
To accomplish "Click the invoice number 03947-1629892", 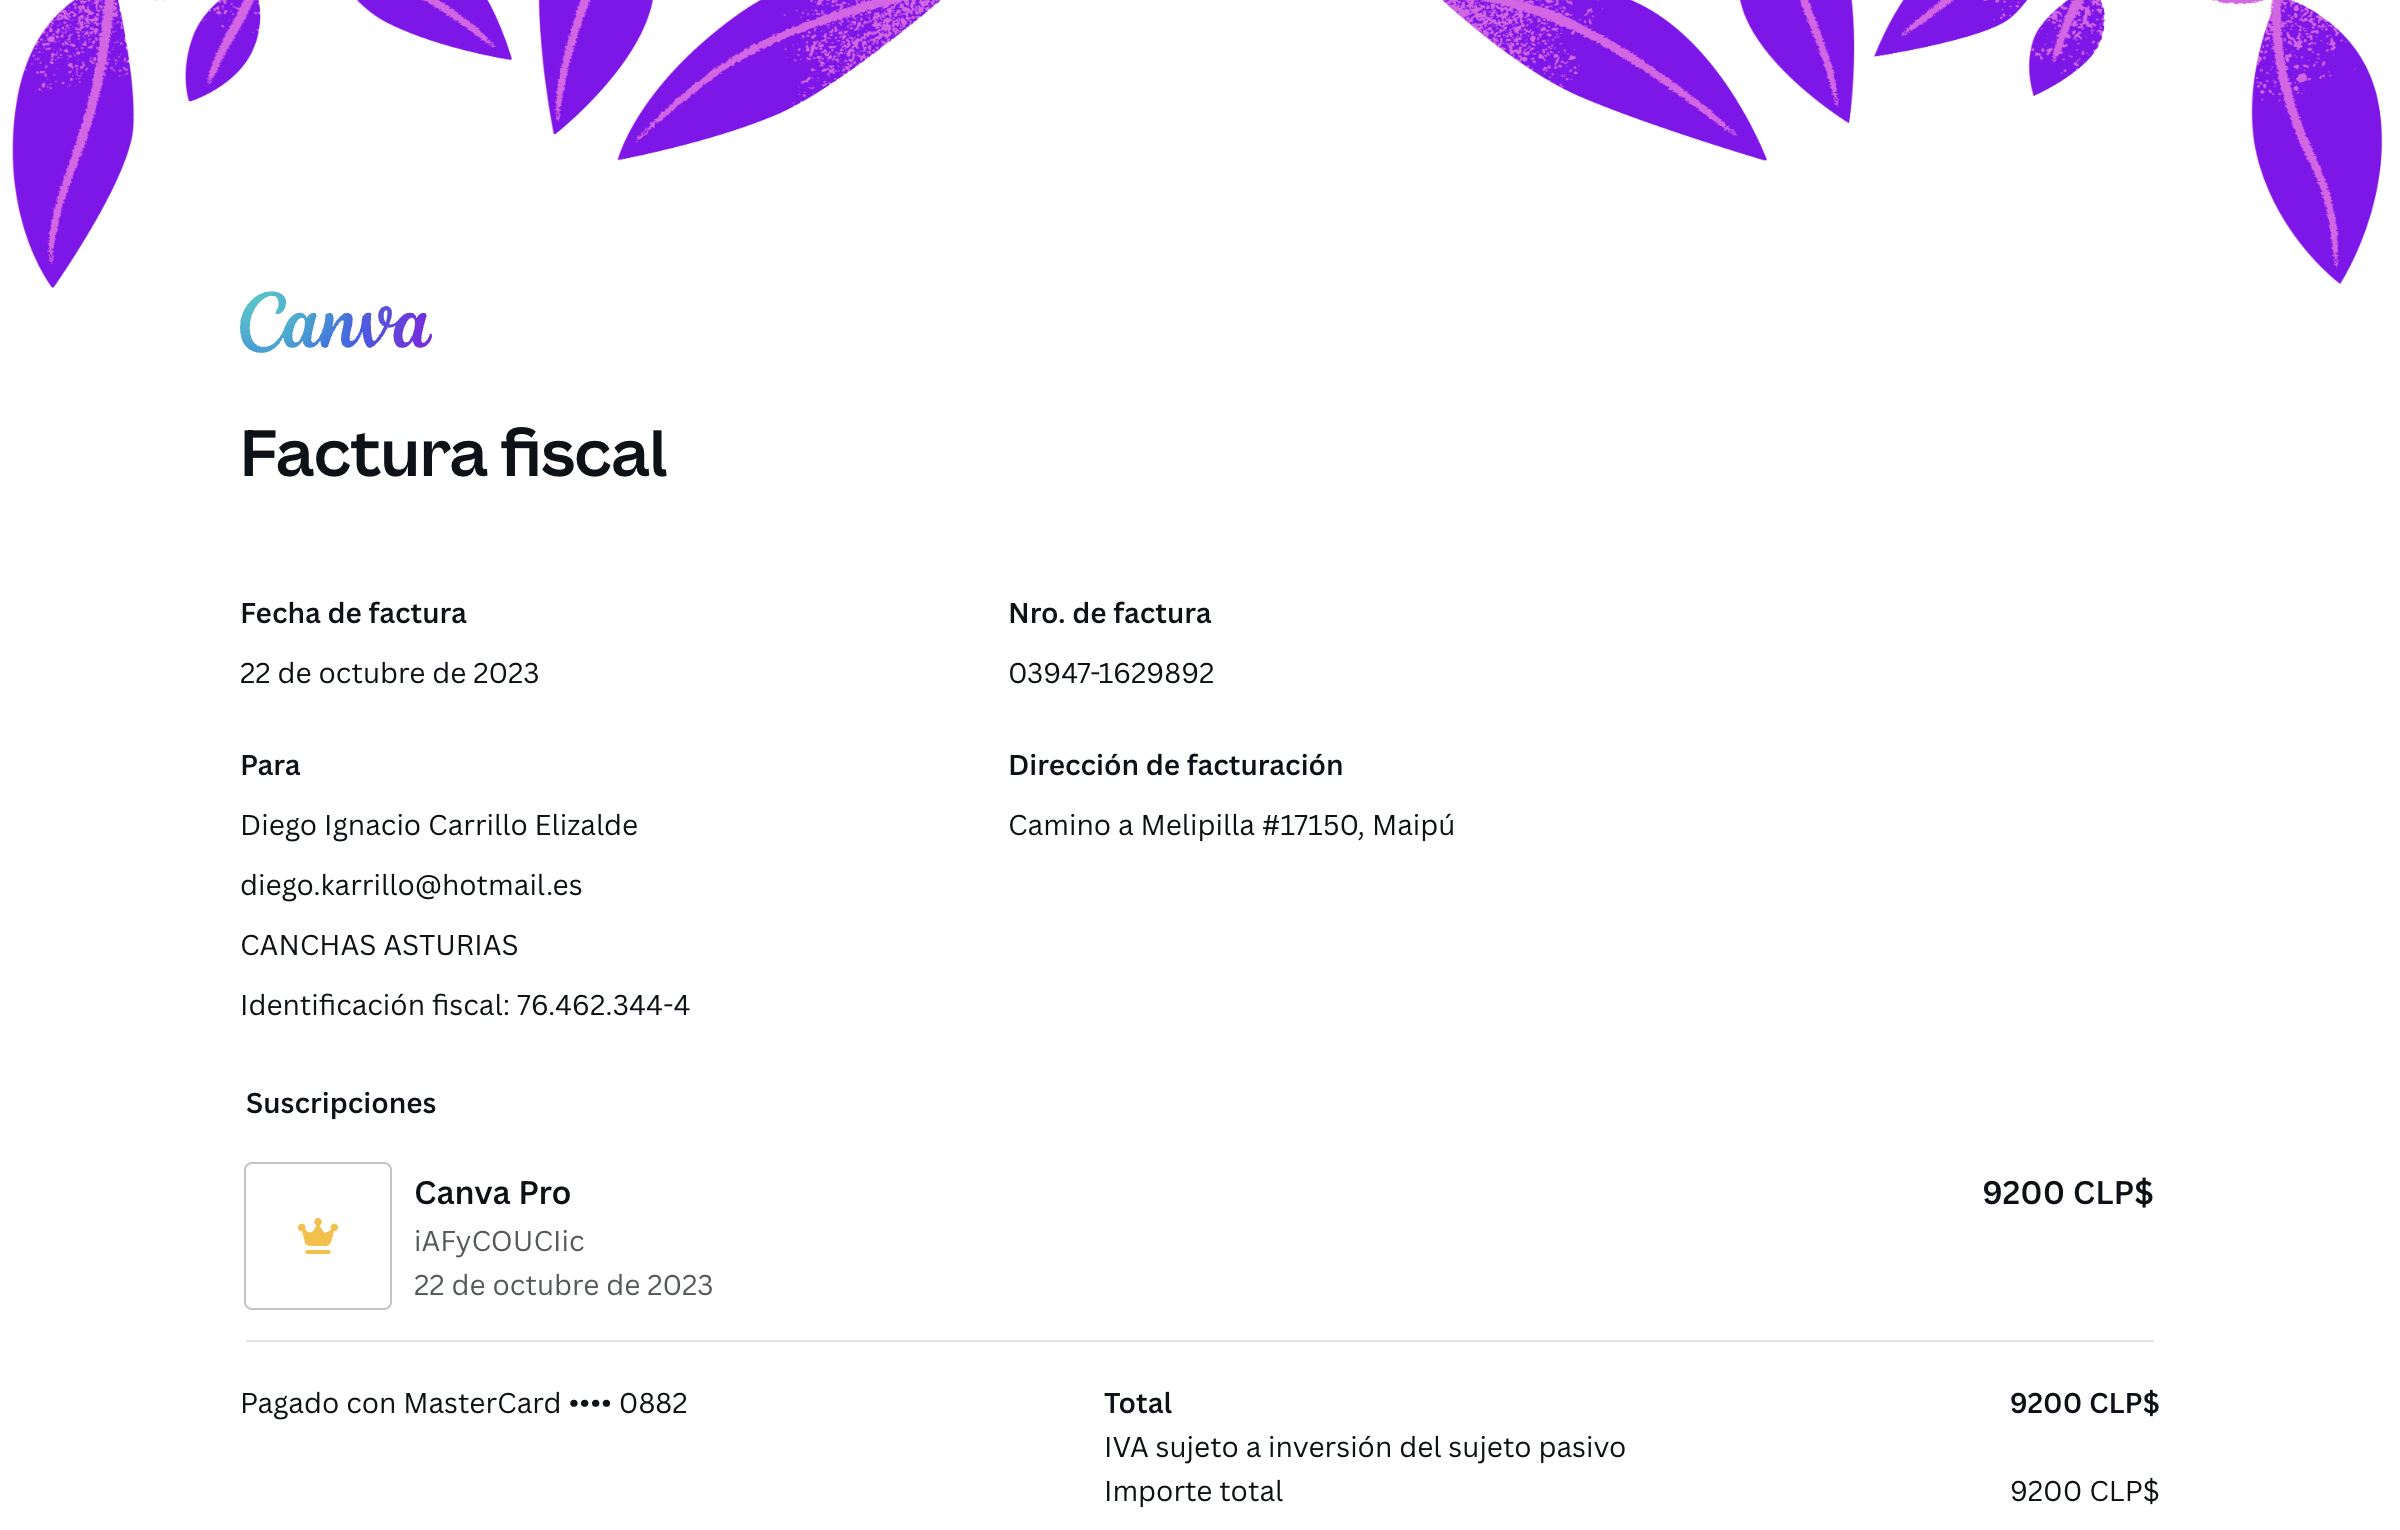I will 1111,673.
